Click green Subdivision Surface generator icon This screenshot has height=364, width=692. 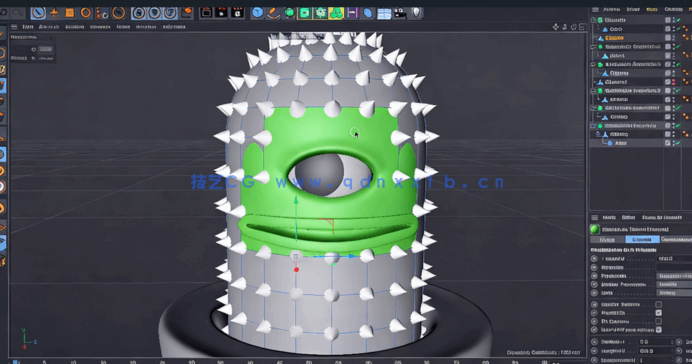(x=289, y=13)
